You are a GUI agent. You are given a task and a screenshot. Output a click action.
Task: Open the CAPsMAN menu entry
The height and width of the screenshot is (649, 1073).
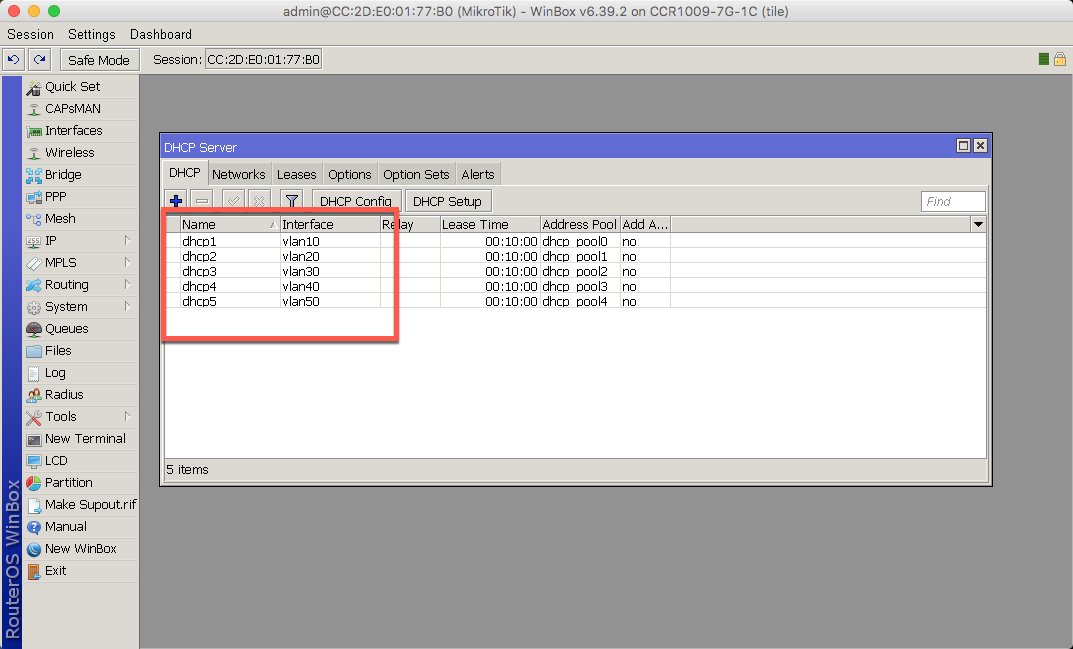(81, 109)
